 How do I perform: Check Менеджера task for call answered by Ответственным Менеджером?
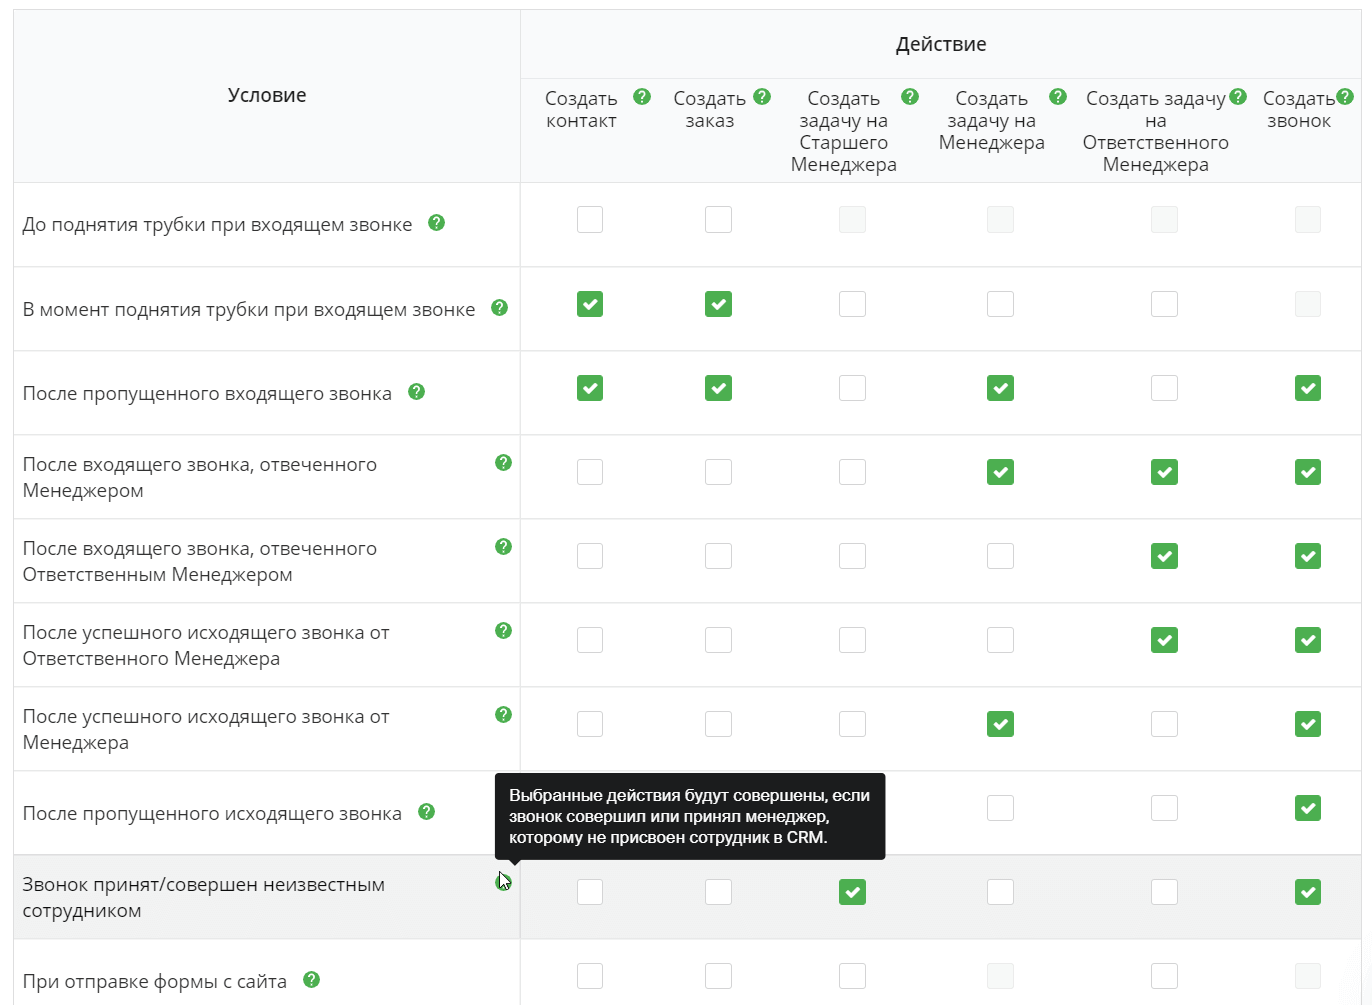point(1000,556)
